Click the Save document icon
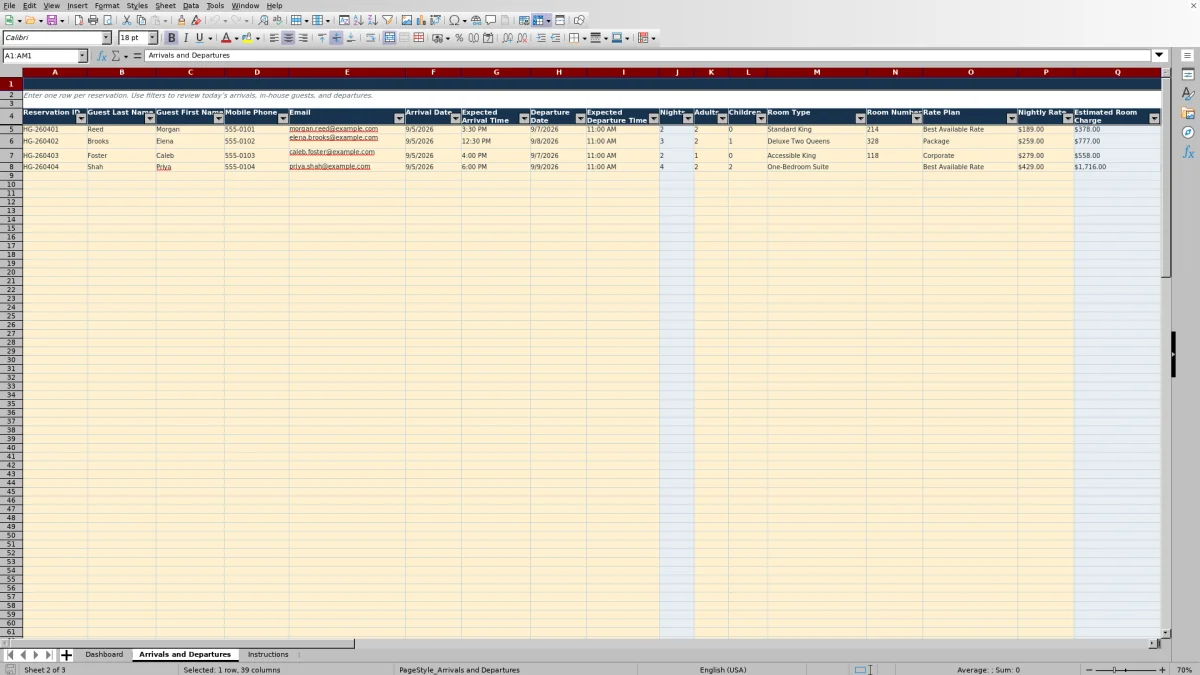 50,20
